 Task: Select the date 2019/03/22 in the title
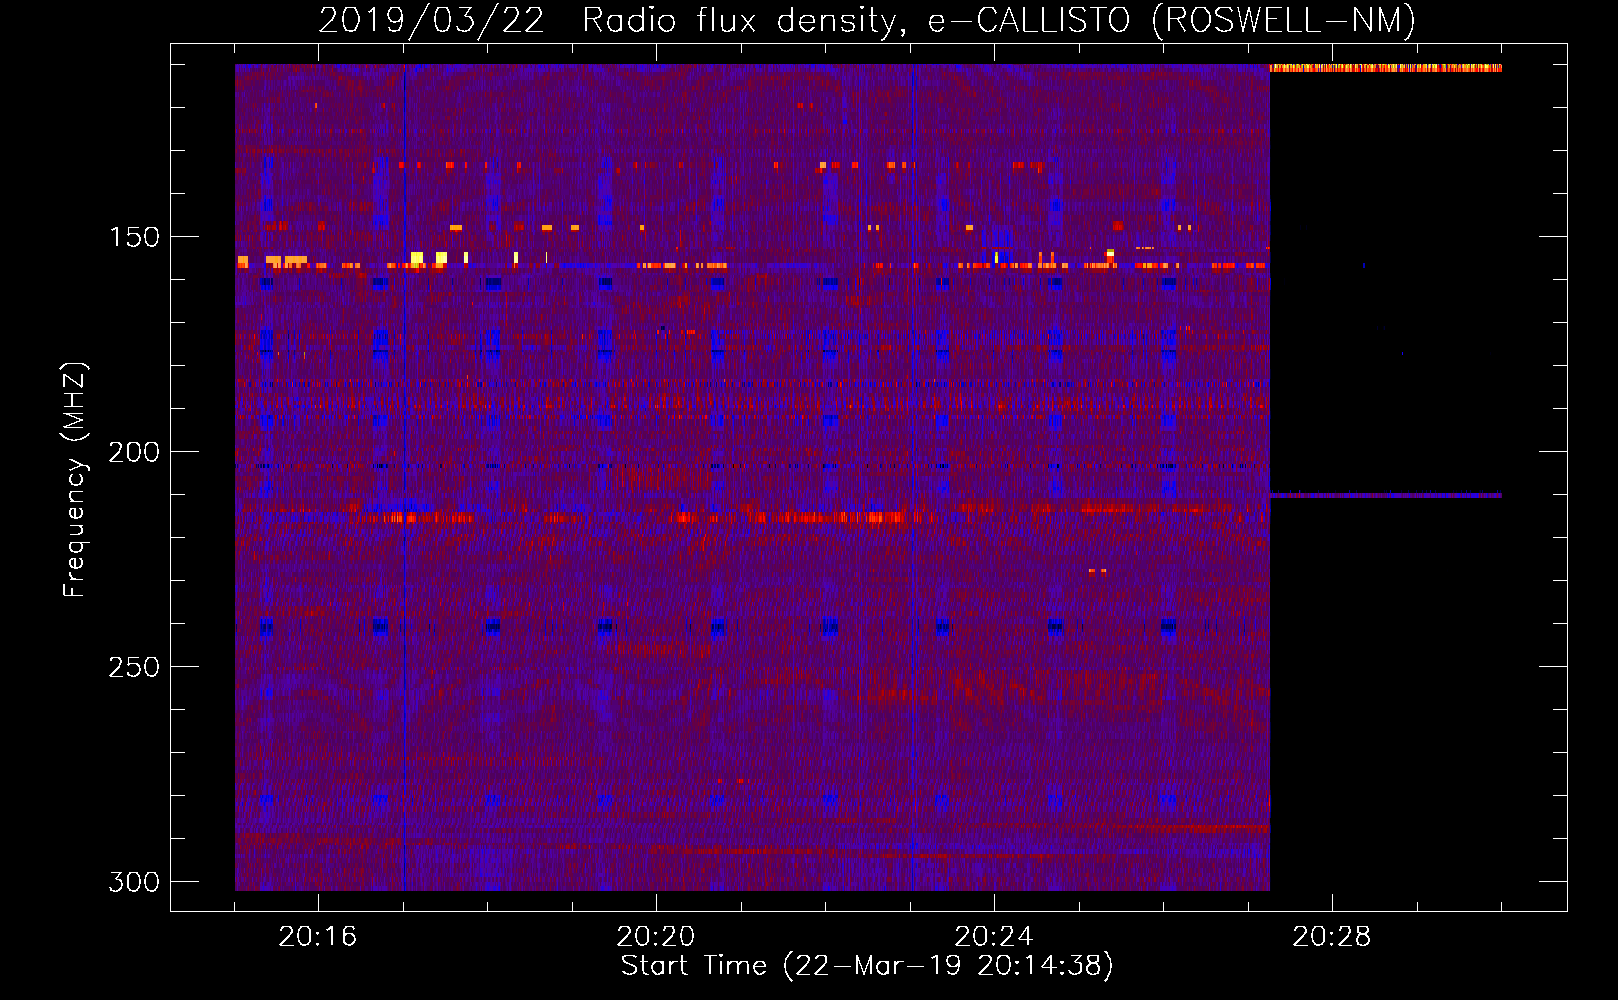431,20
